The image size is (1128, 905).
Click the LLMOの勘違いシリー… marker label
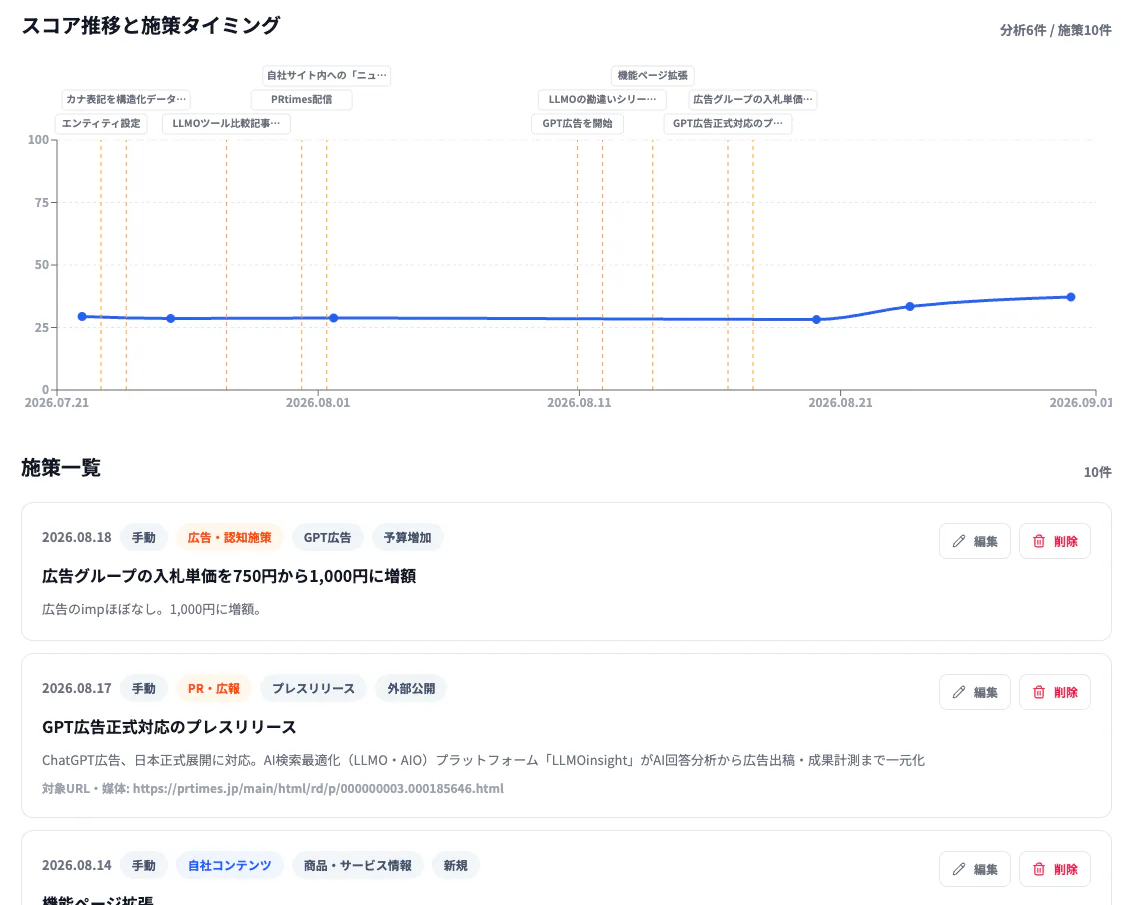click(602, 99)
